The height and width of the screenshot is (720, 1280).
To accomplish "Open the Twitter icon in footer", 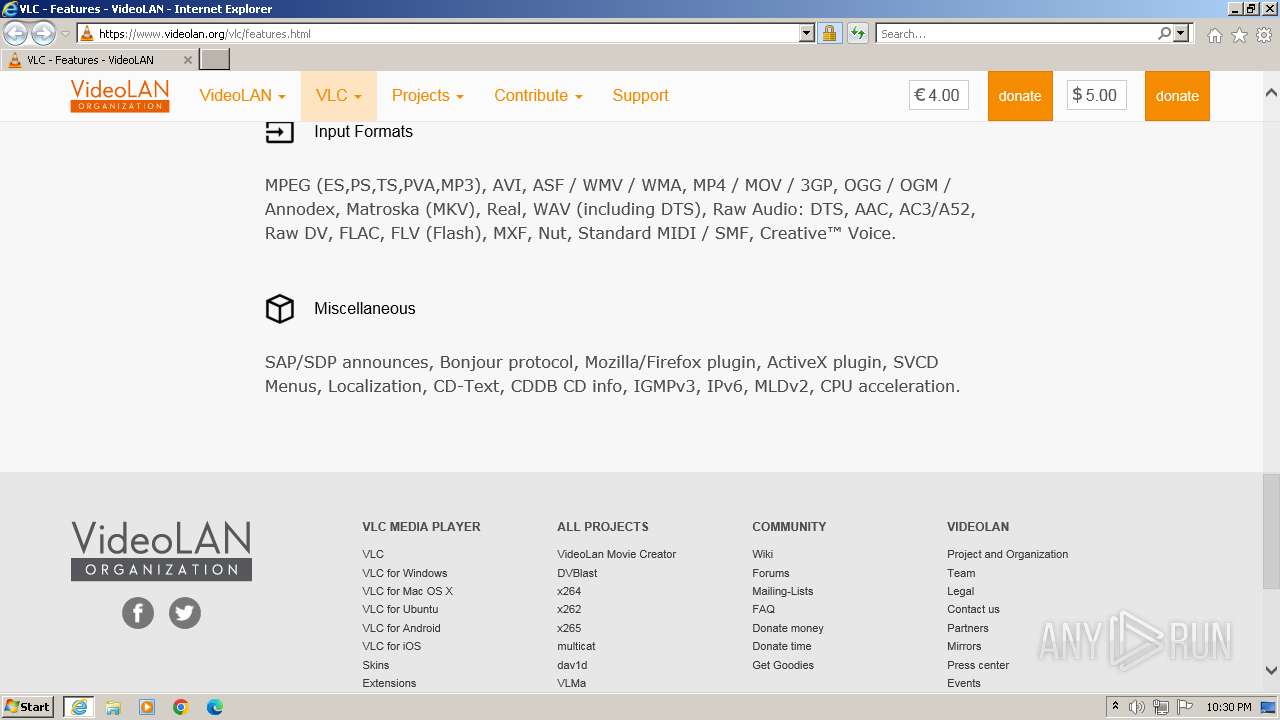I will click(x=185, y=613).
